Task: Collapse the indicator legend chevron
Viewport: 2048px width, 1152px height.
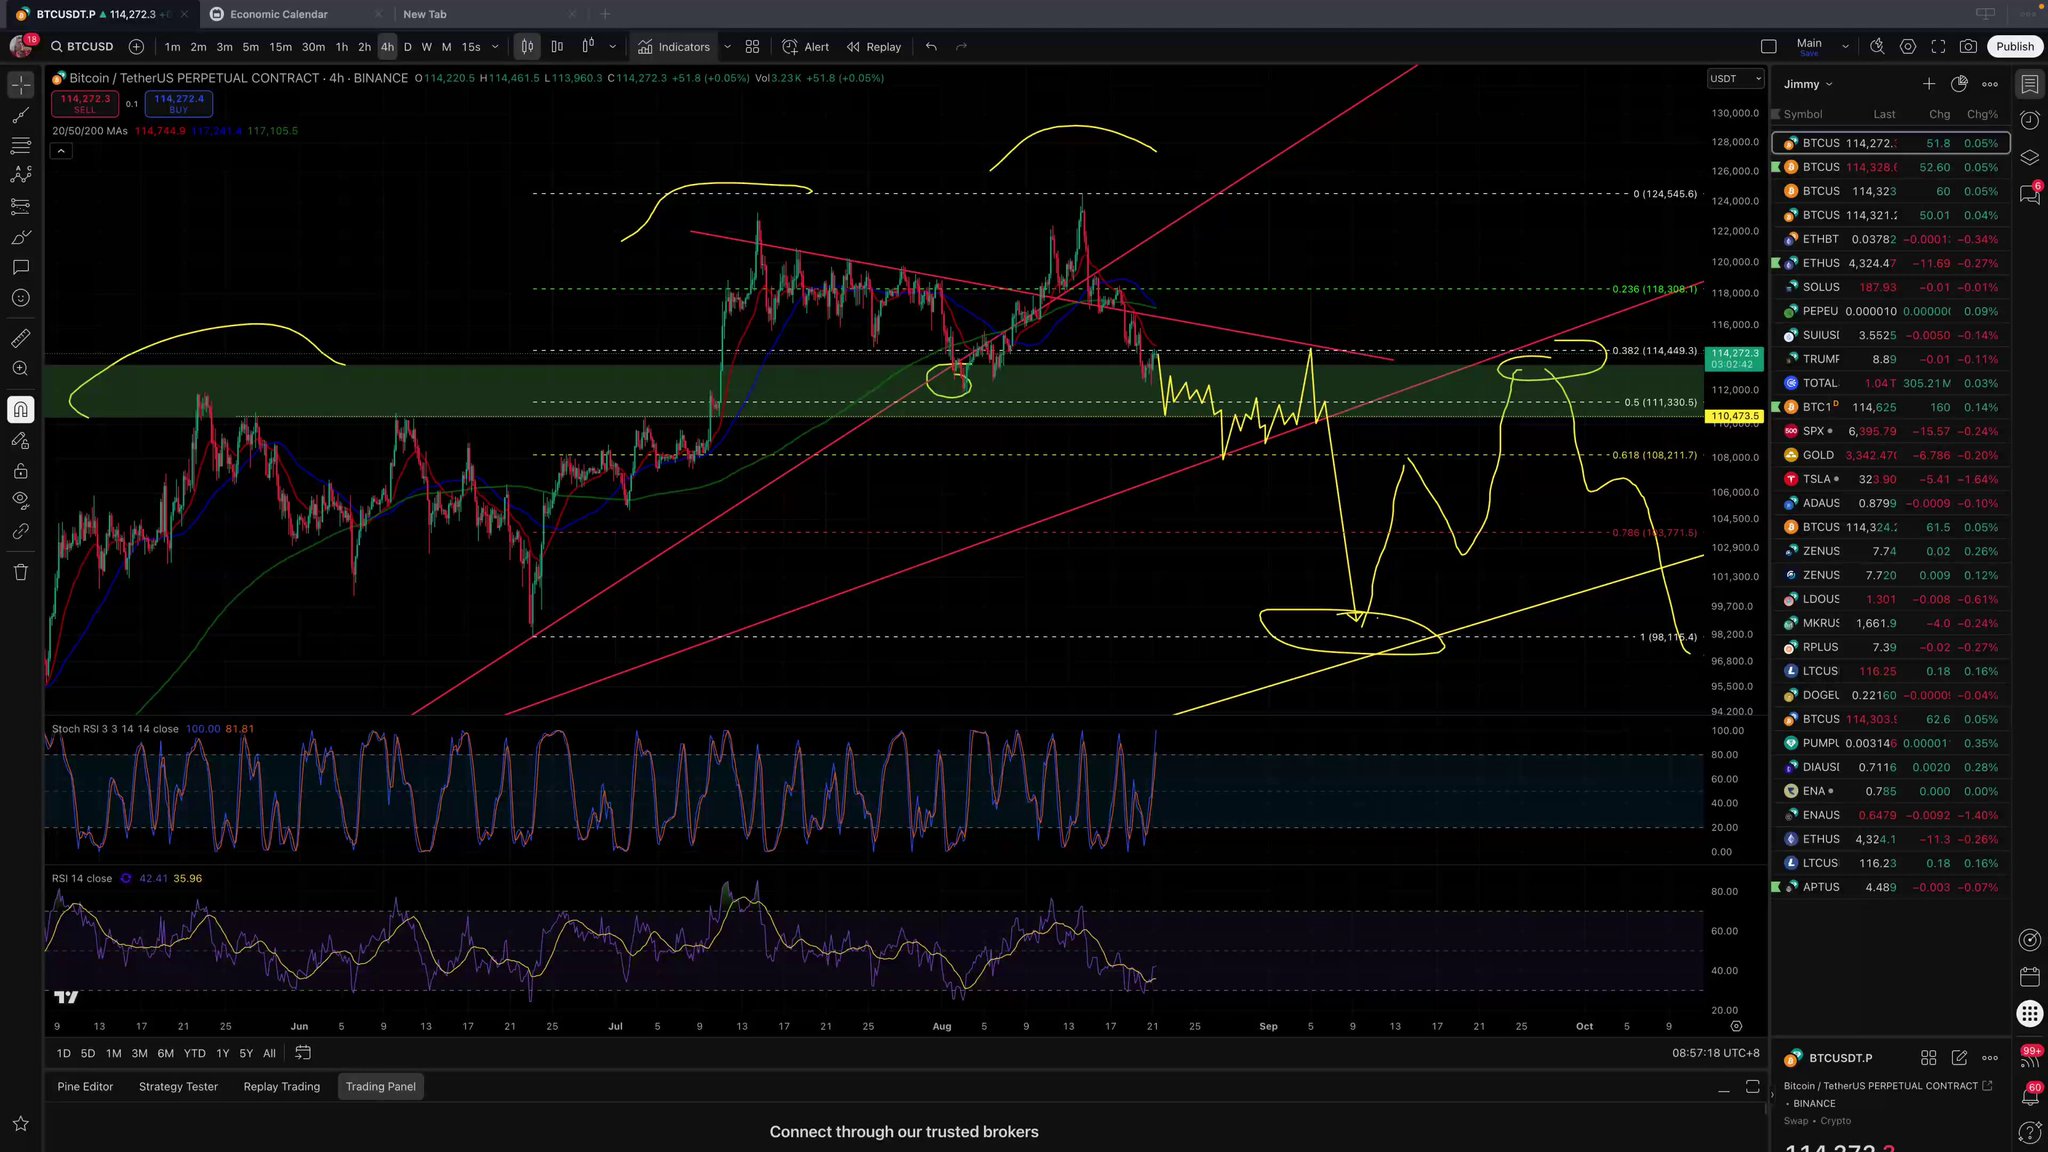Action: point(61,151)
